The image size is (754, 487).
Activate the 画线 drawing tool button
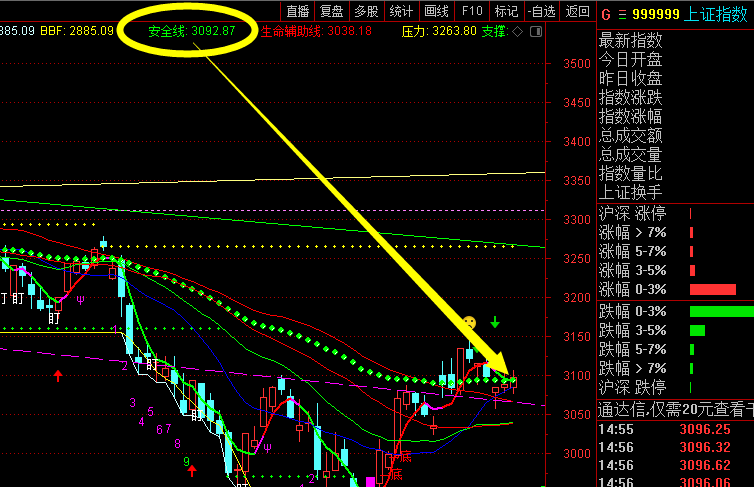point(436,11)
